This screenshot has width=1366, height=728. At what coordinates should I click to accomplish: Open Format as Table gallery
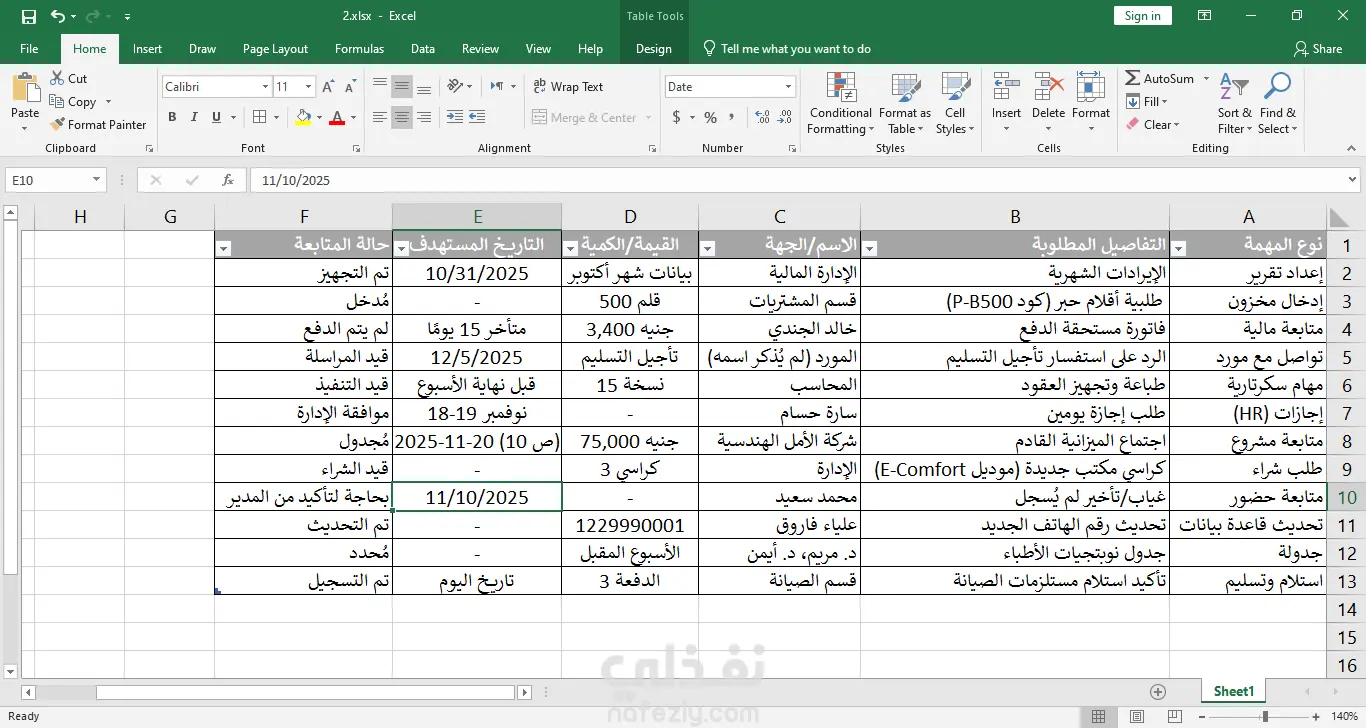905,103
